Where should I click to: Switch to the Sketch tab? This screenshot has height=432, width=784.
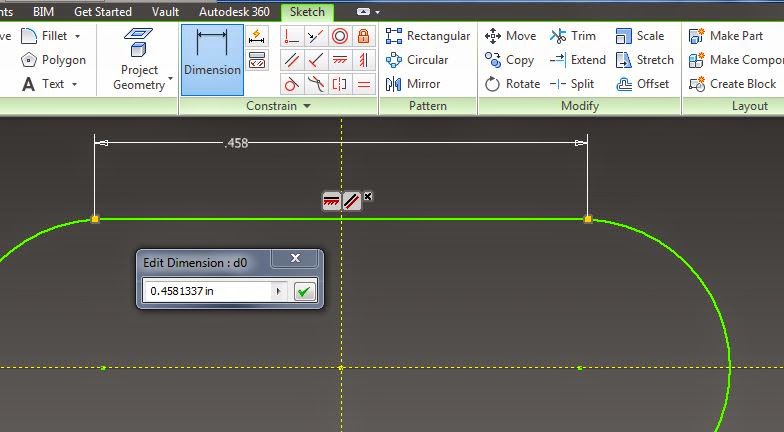307,12
